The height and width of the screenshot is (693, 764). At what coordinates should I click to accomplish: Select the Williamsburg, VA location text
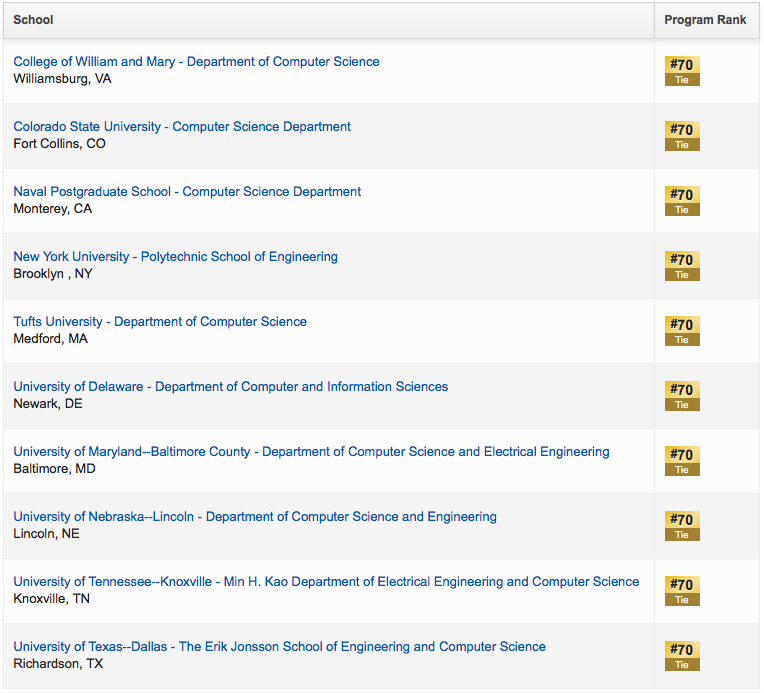tap(62, 79)
